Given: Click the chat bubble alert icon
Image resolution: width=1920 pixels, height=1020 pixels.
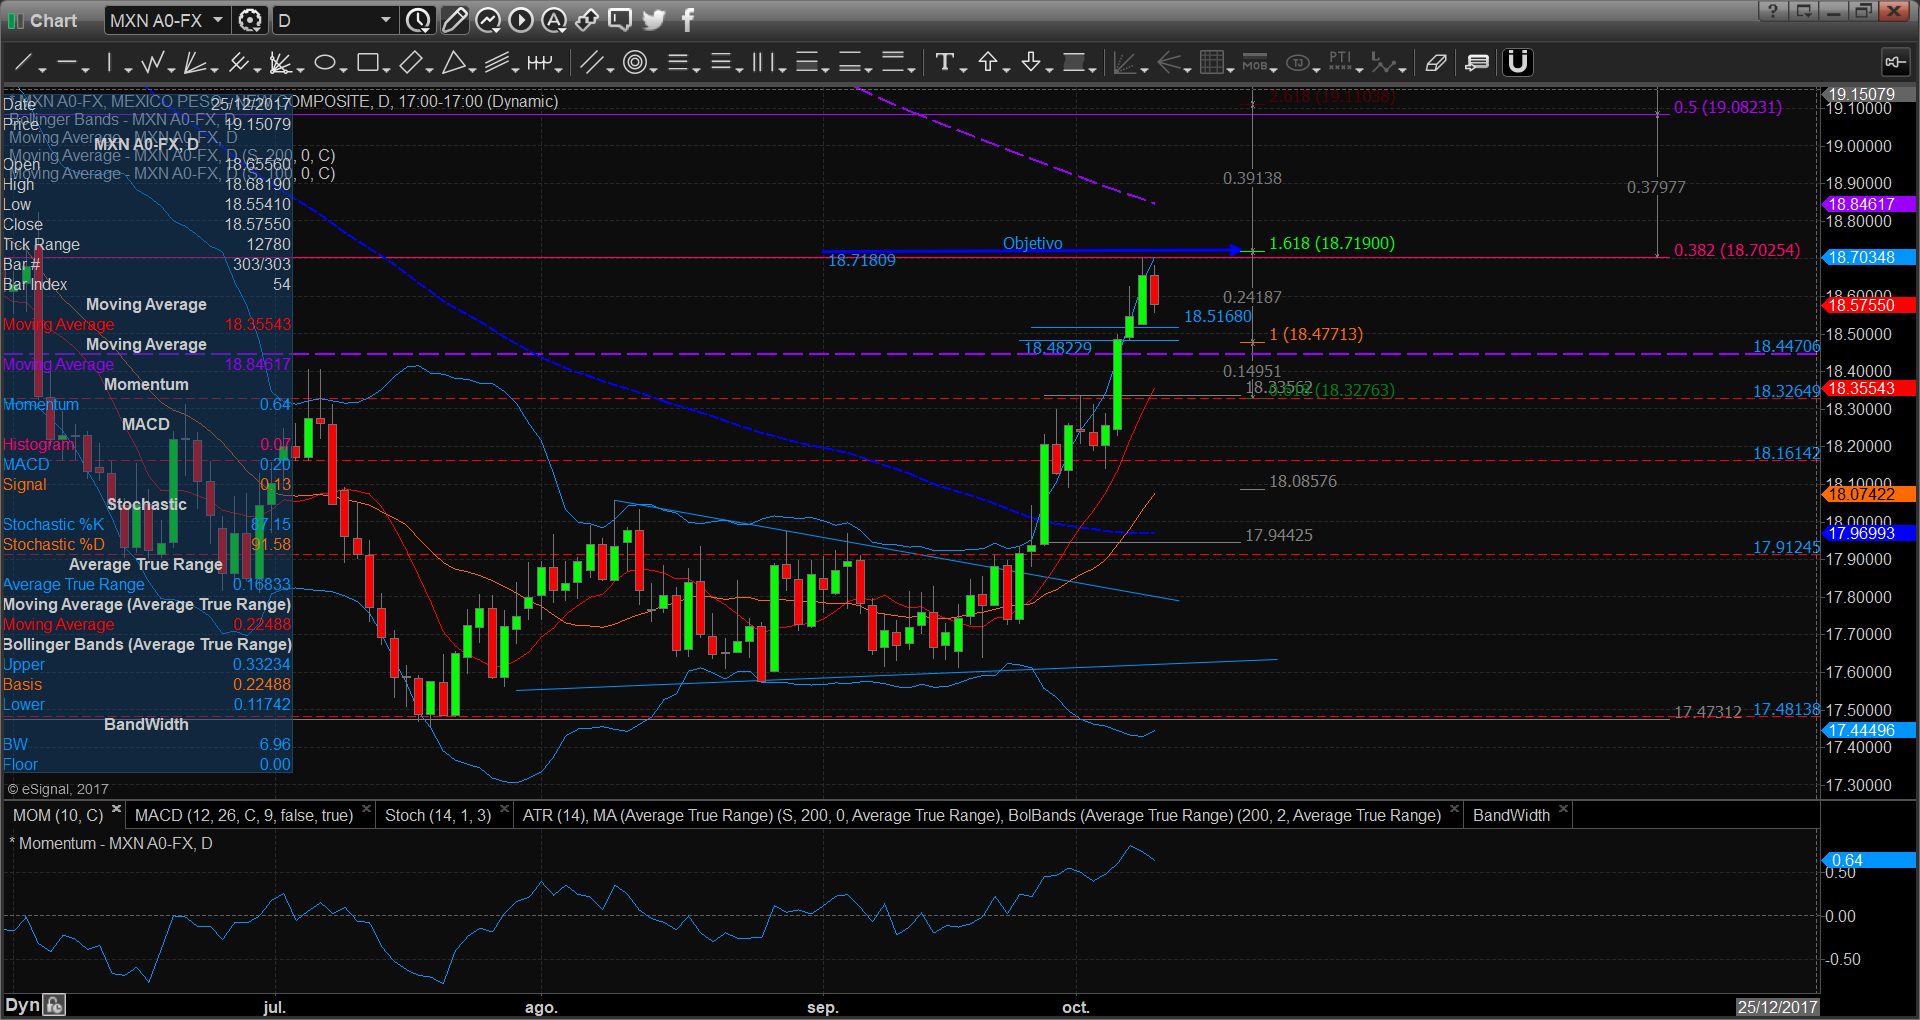Looking at the screenshot, I should (620, 20).
